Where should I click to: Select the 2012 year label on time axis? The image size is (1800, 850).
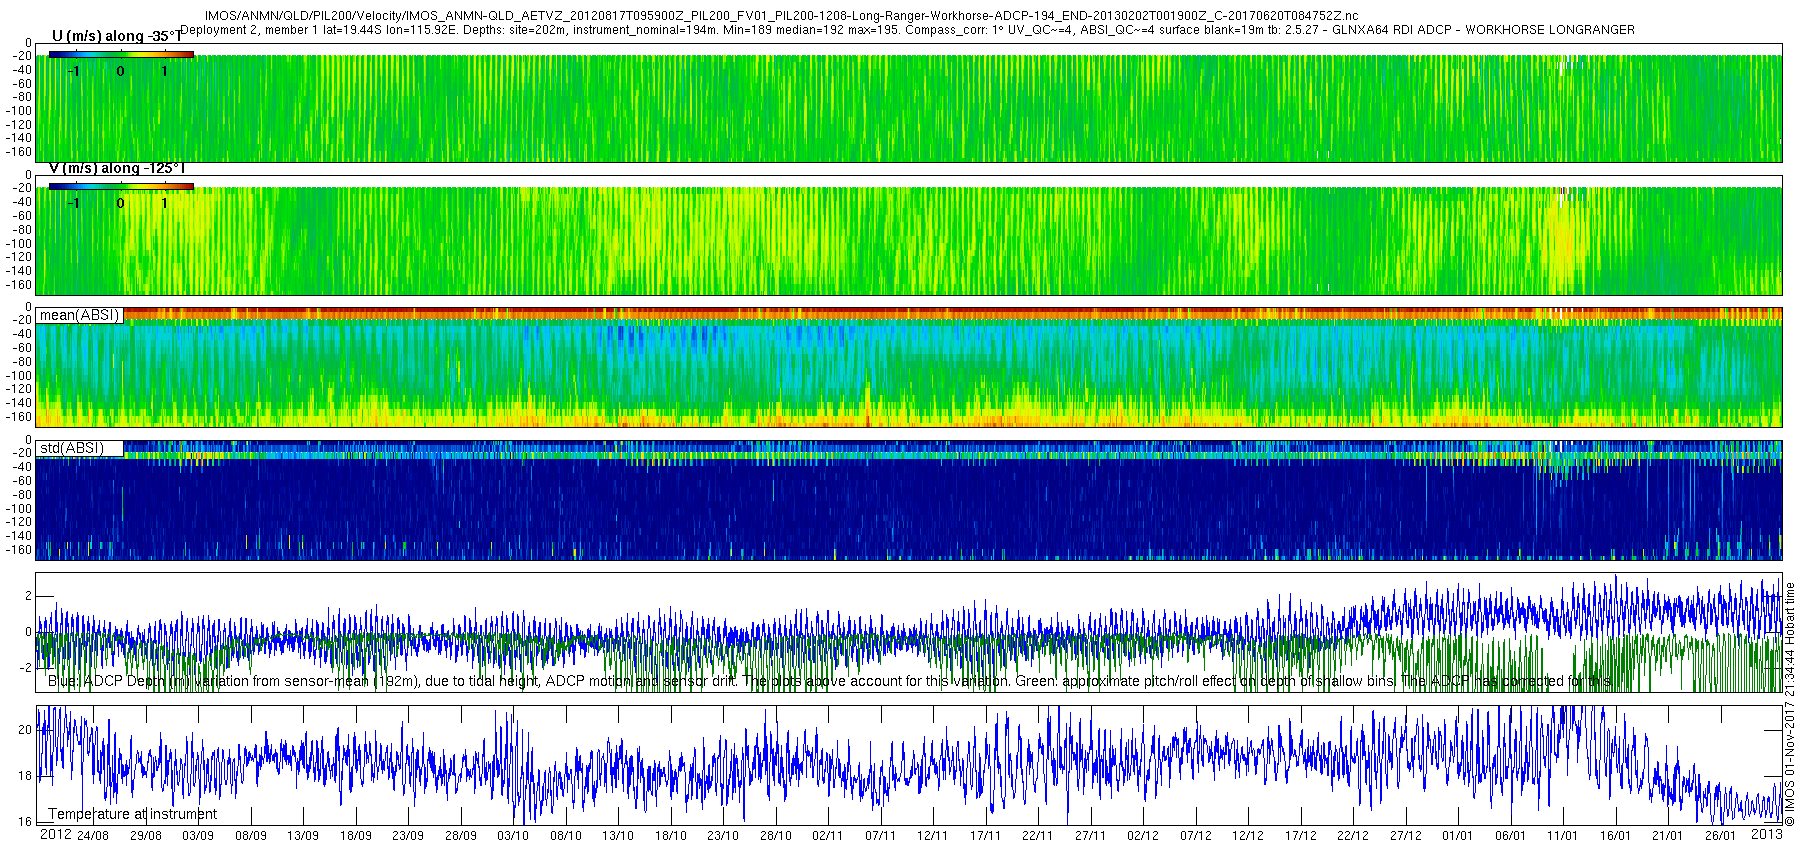55,835
